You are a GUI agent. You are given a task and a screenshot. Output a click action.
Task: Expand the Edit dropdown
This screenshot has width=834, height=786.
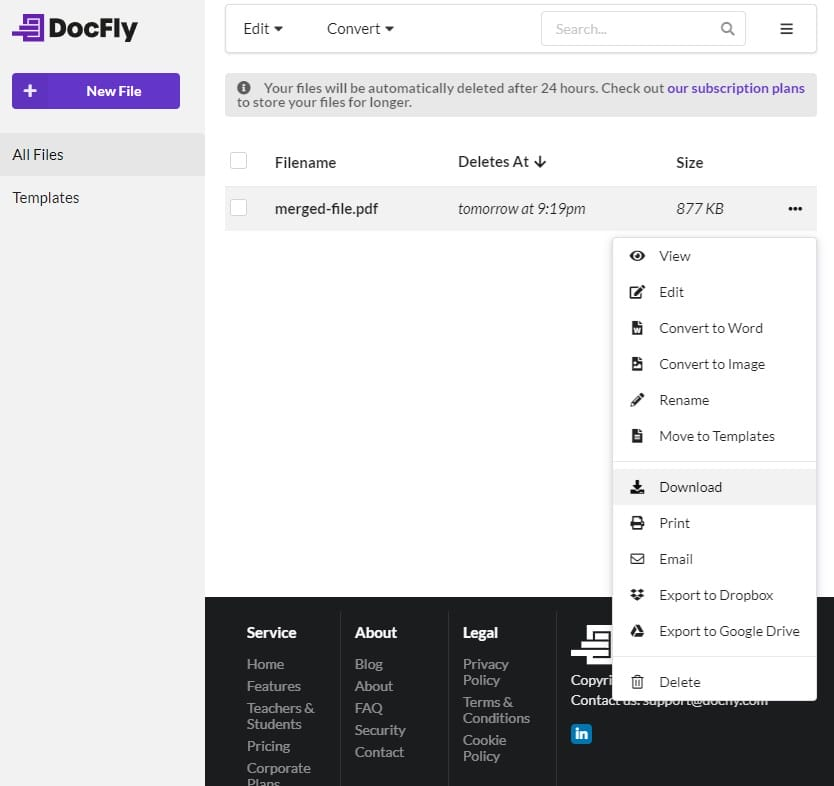(263, 29)
